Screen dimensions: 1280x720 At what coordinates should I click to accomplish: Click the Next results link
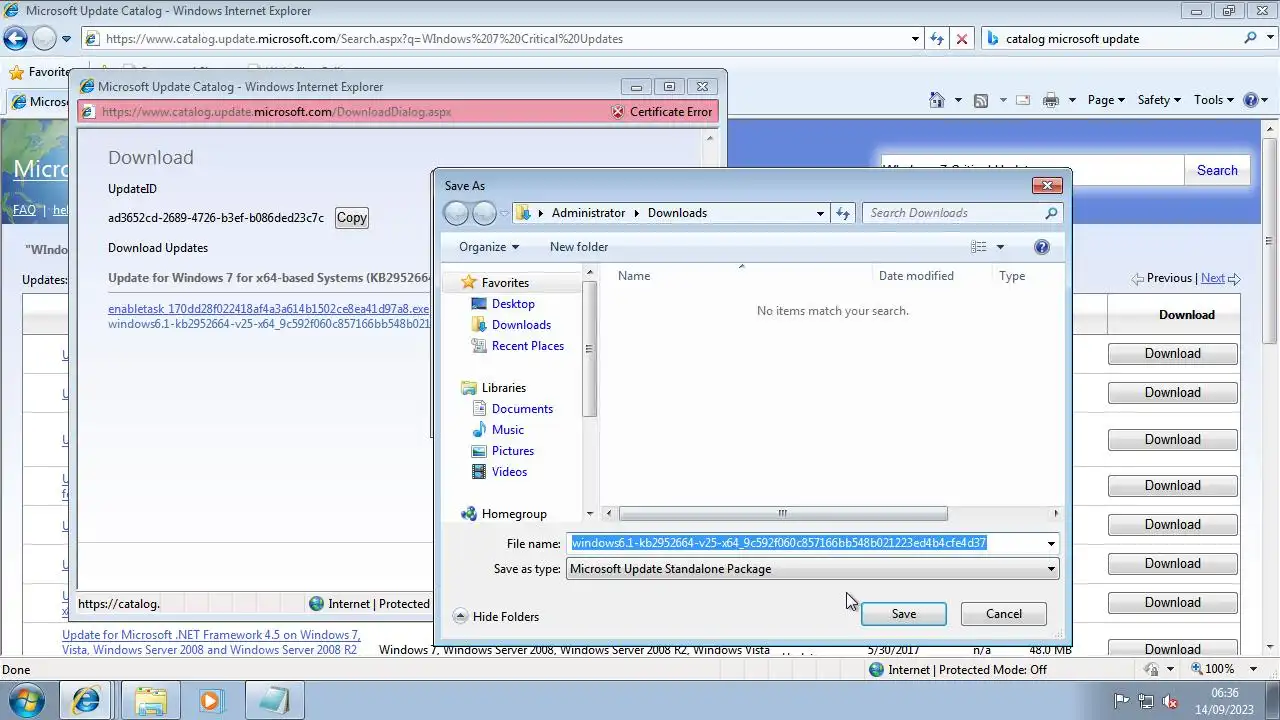tap(1212, 278)
